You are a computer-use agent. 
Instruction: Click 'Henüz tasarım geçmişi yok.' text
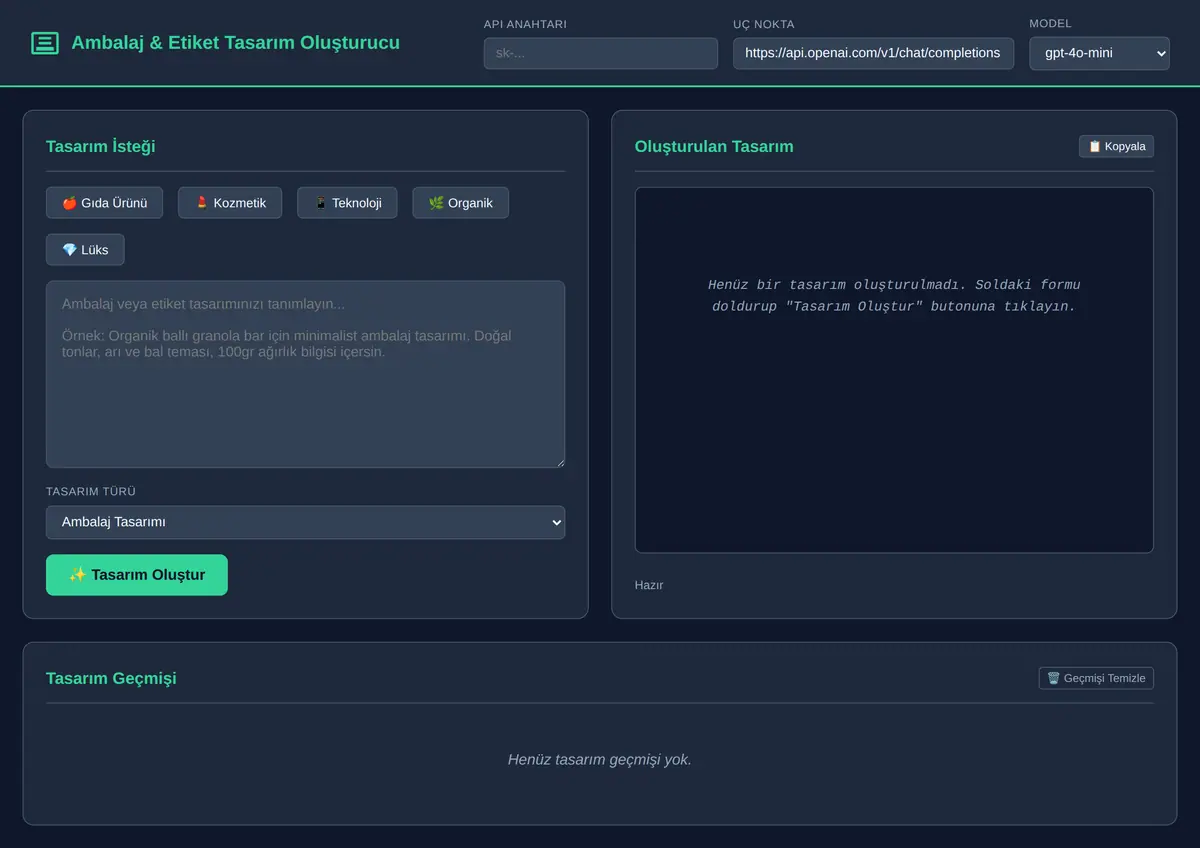(600, 760)
